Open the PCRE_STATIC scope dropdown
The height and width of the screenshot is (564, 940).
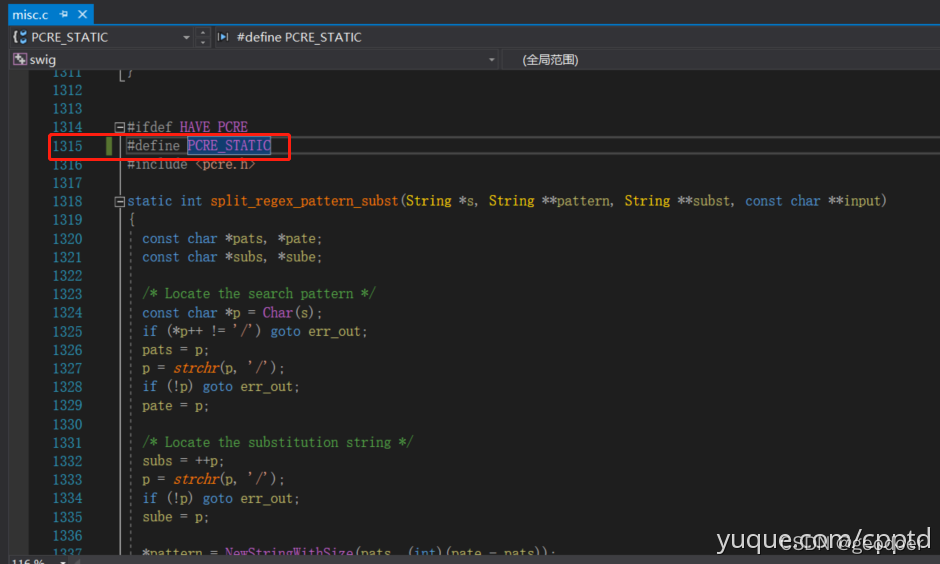[186, 37]
